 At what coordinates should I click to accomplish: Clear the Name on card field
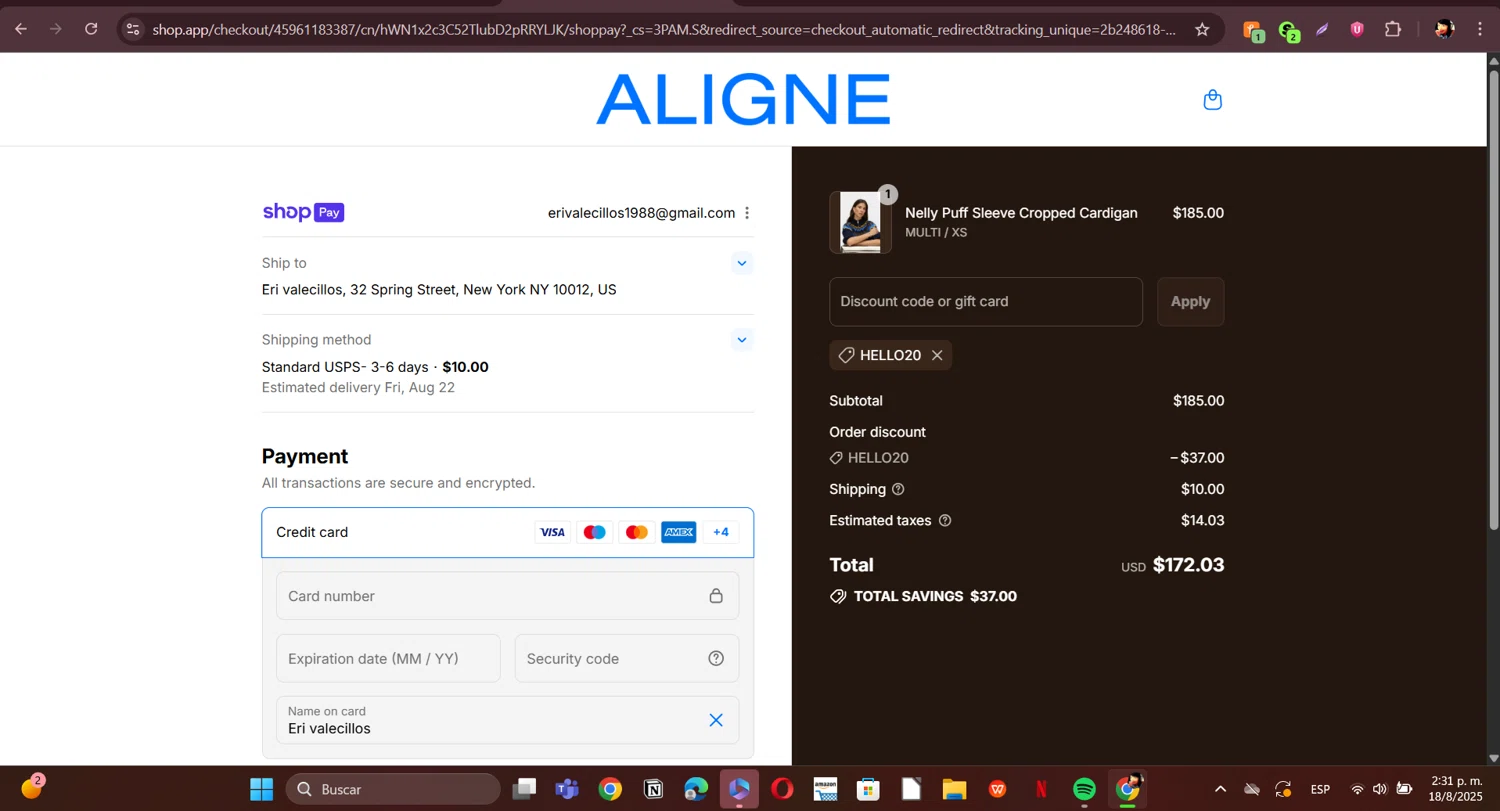click(x=716, y=720)
